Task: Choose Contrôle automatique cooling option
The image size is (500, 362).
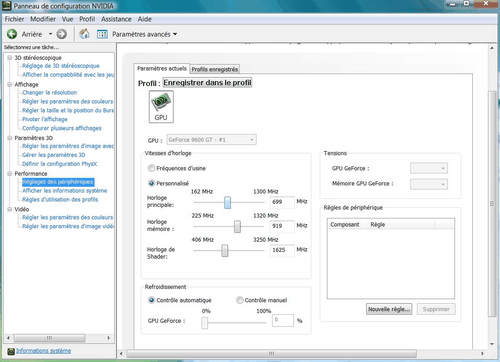Action: point(151,300)
